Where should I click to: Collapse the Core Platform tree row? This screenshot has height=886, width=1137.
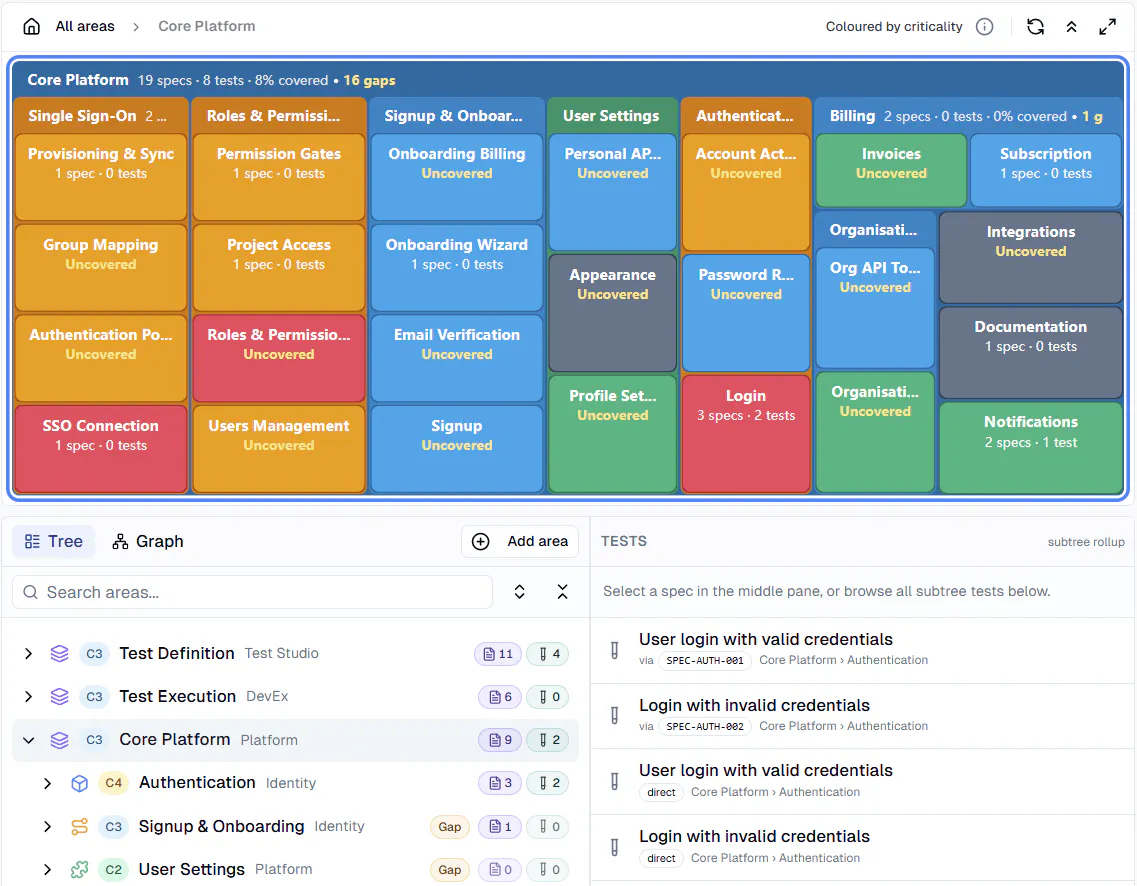[28, 740]
